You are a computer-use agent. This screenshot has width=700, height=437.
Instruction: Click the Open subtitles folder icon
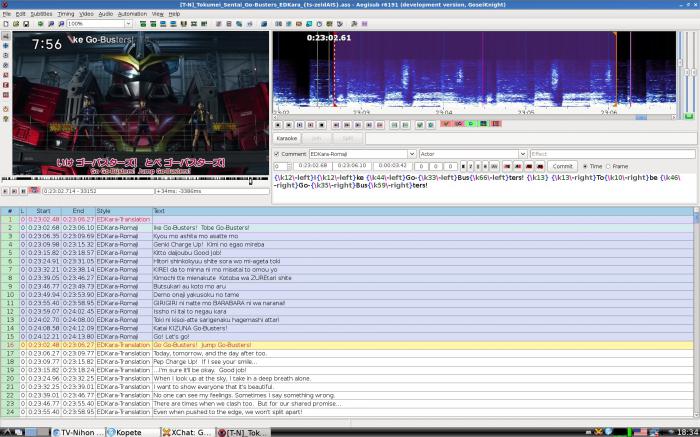(16, 24)
